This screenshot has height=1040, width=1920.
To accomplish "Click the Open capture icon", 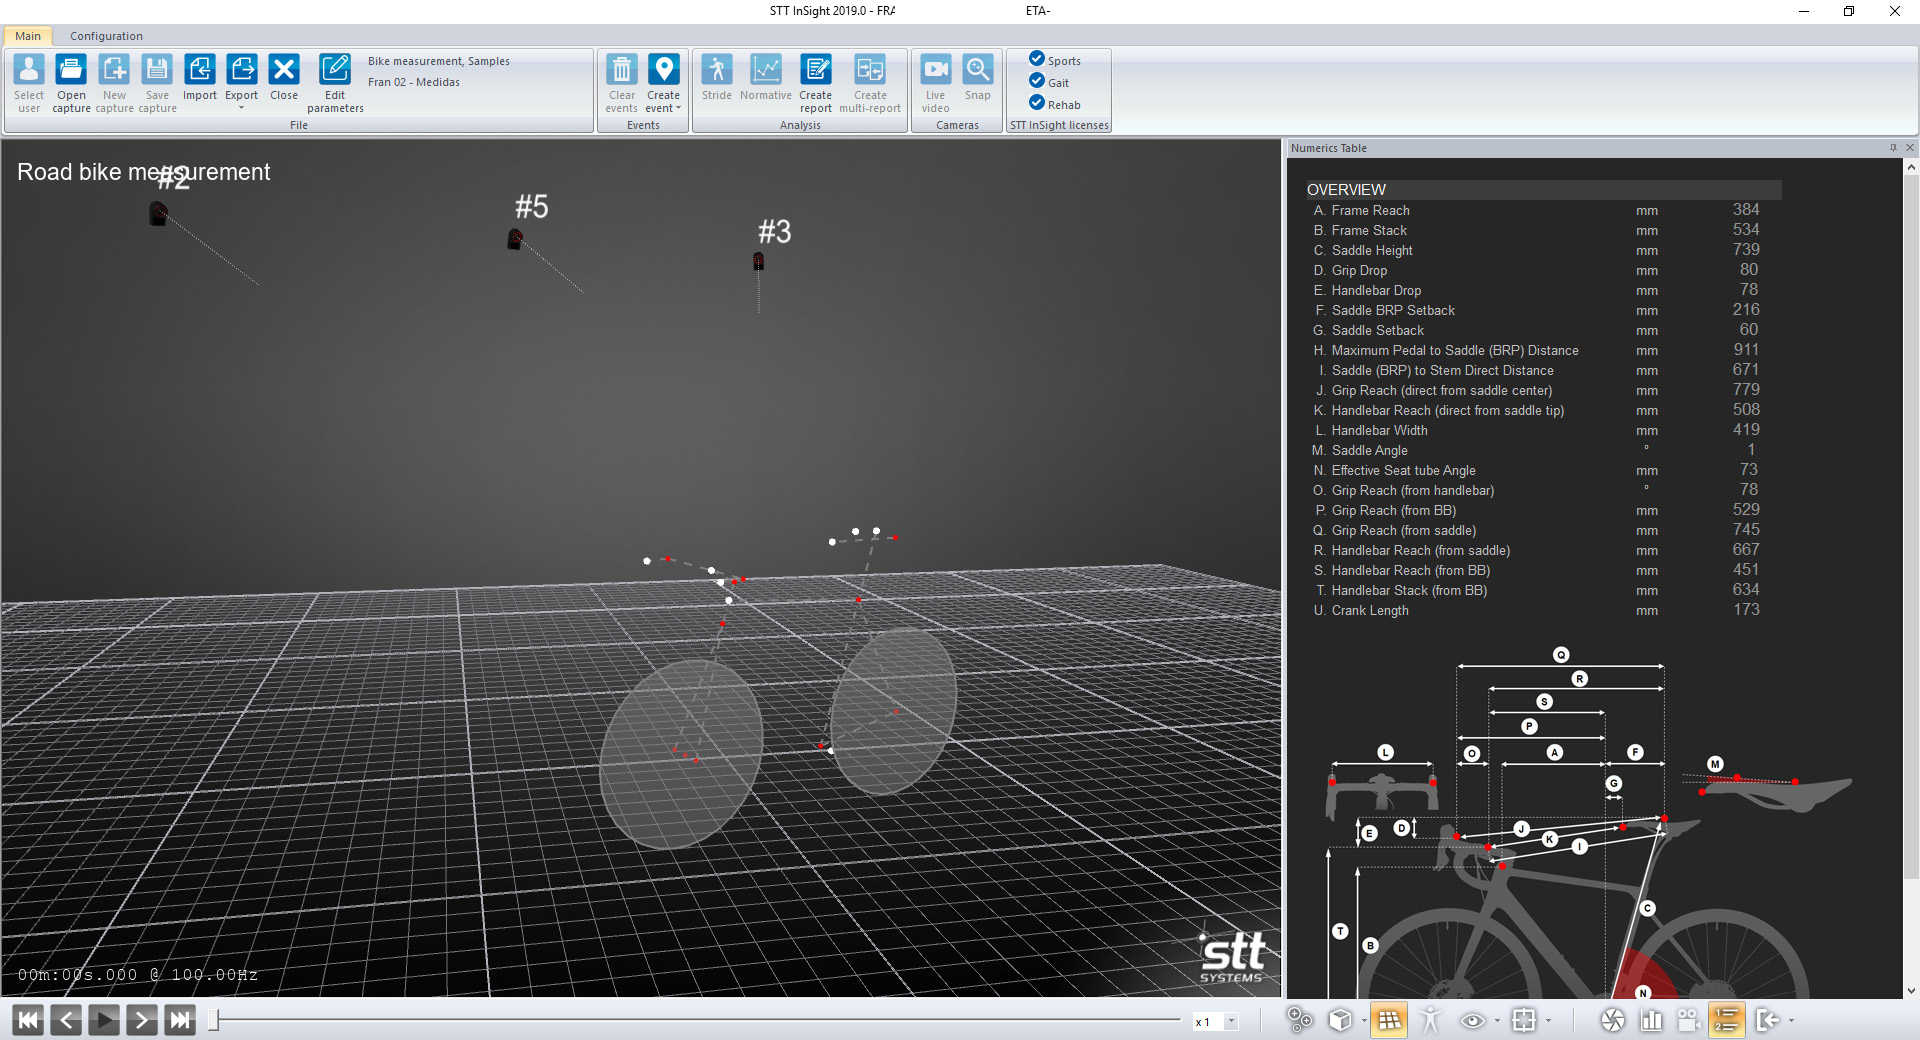I will click(71, 71).
